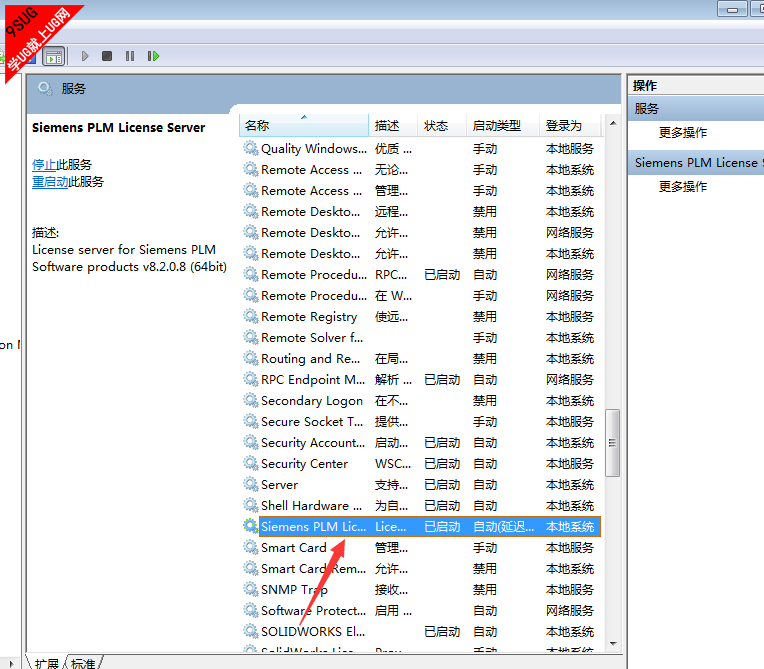Toggle the action pane toolbar icon
The image size is (764, 669).
[54, 57]
